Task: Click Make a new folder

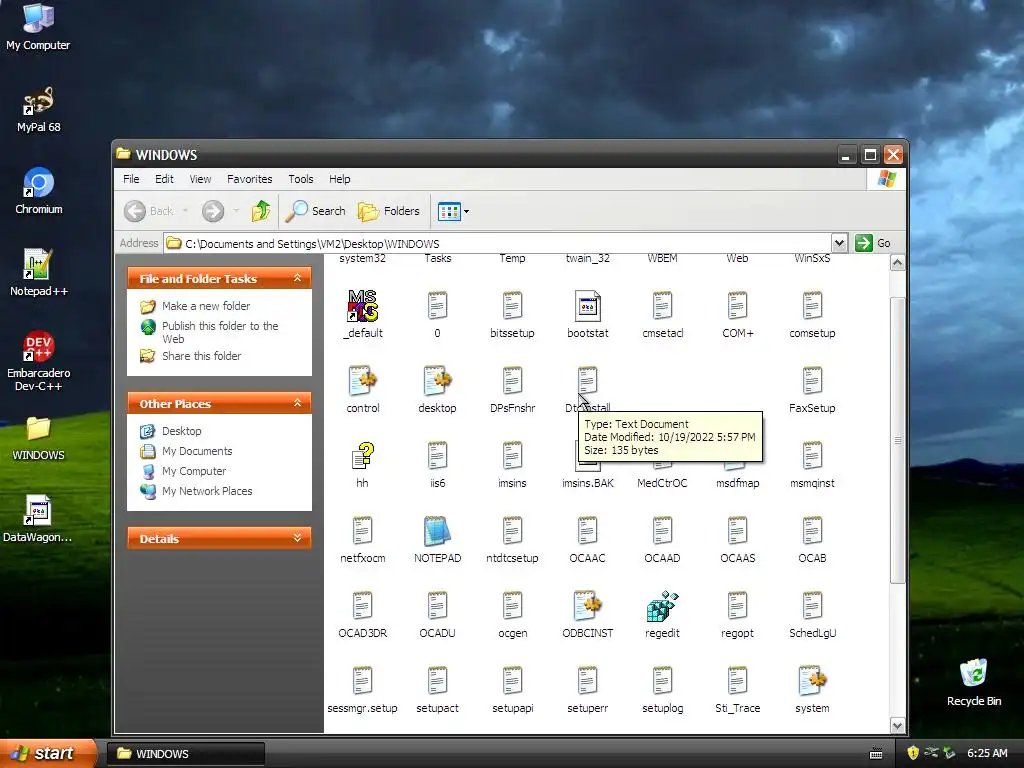Action: pyautogui.click(x=205, y=306)
